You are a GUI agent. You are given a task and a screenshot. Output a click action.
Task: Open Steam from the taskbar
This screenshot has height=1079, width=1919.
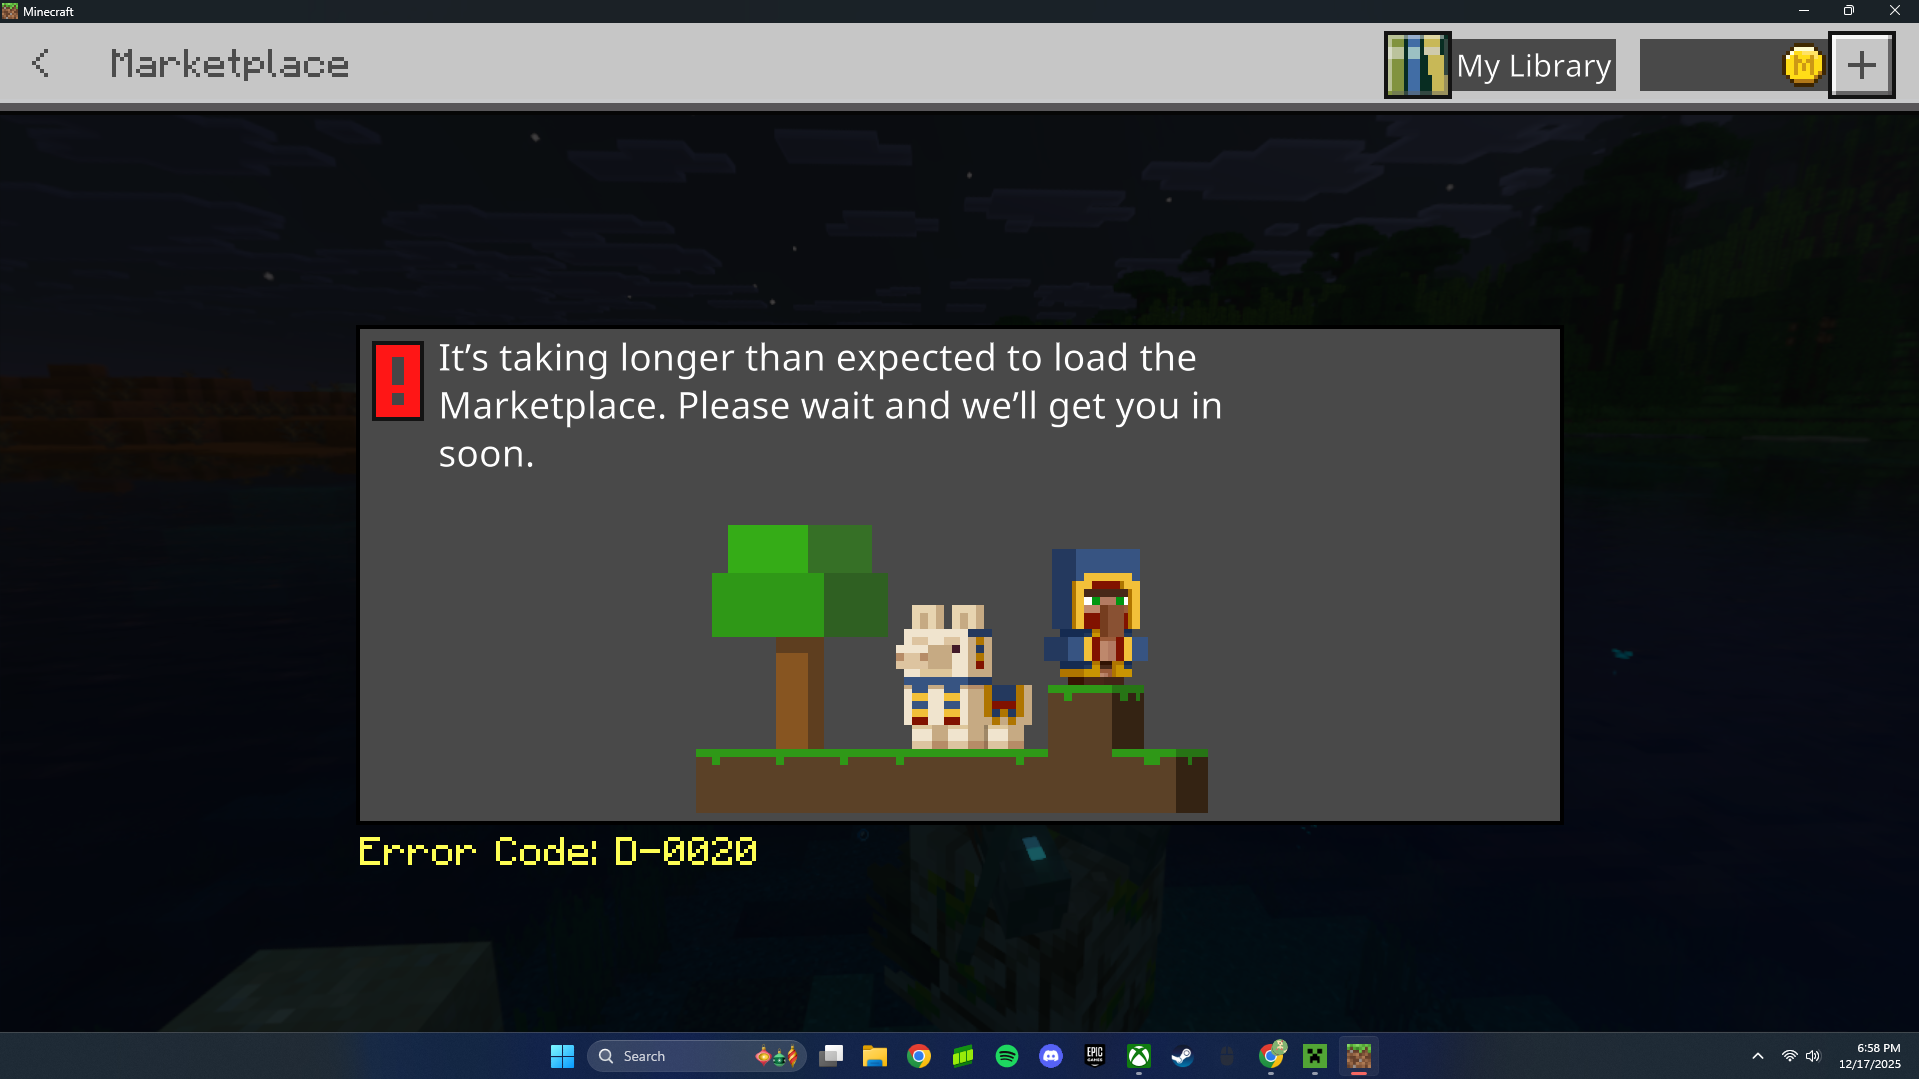[1183, 1056]
